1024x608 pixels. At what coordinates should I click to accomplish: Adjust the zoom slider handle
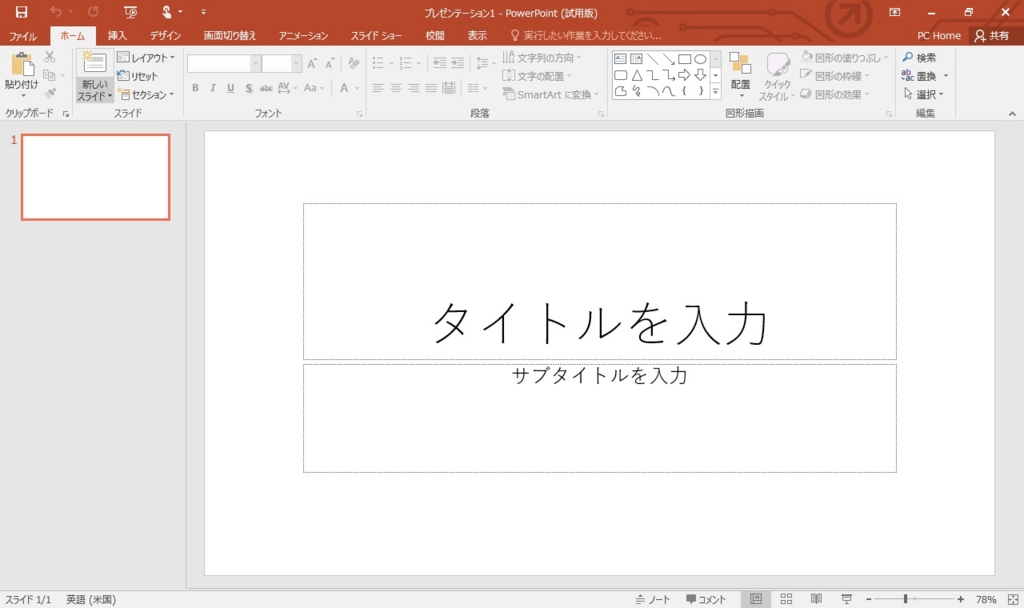tap(905, 599)
